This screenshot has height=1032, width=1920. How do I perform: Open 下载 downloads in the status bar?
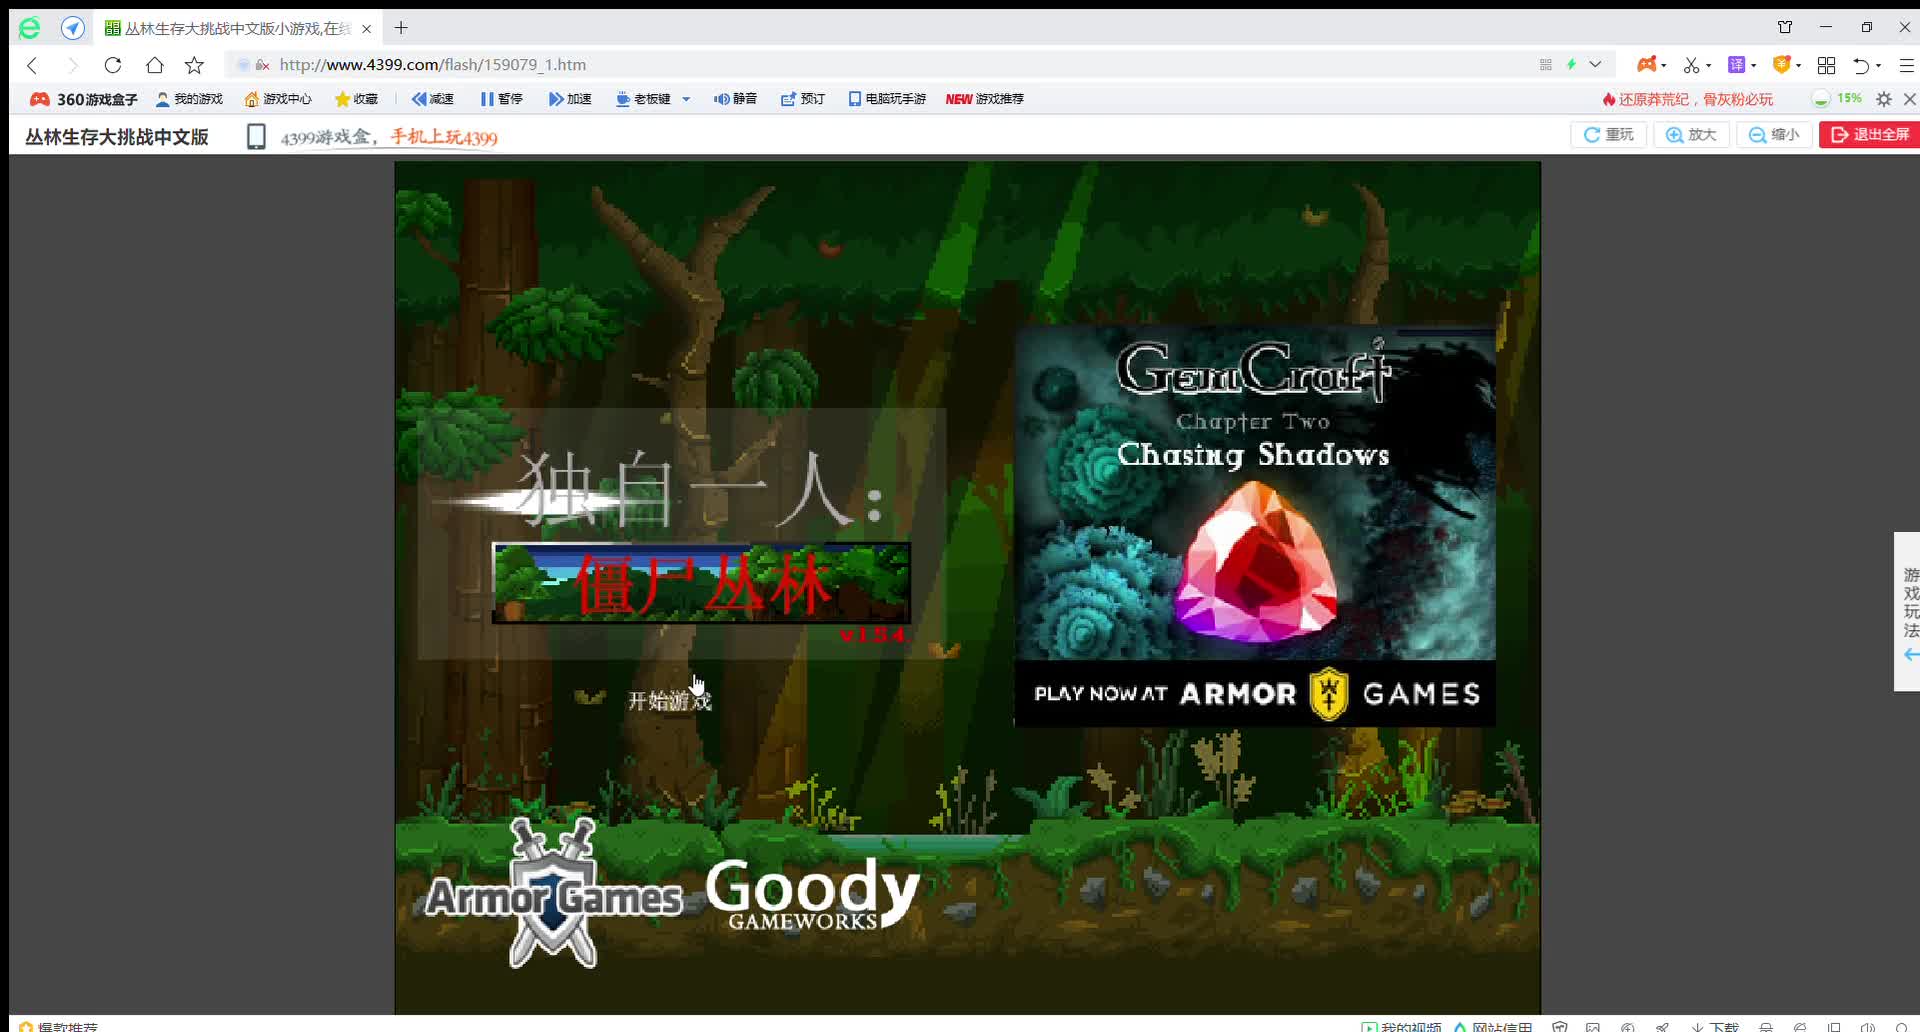(x=1715, y=1026)
